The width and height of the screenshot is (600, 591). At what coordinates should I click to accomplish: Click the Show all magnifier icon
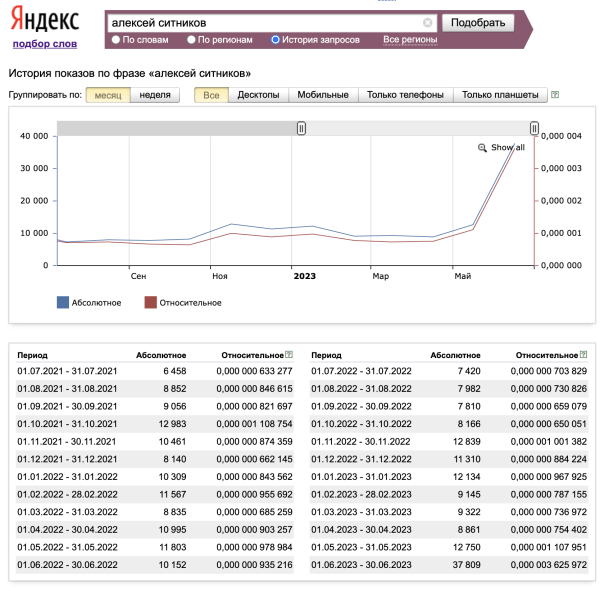pyautogui.click(x=482, y=147)
